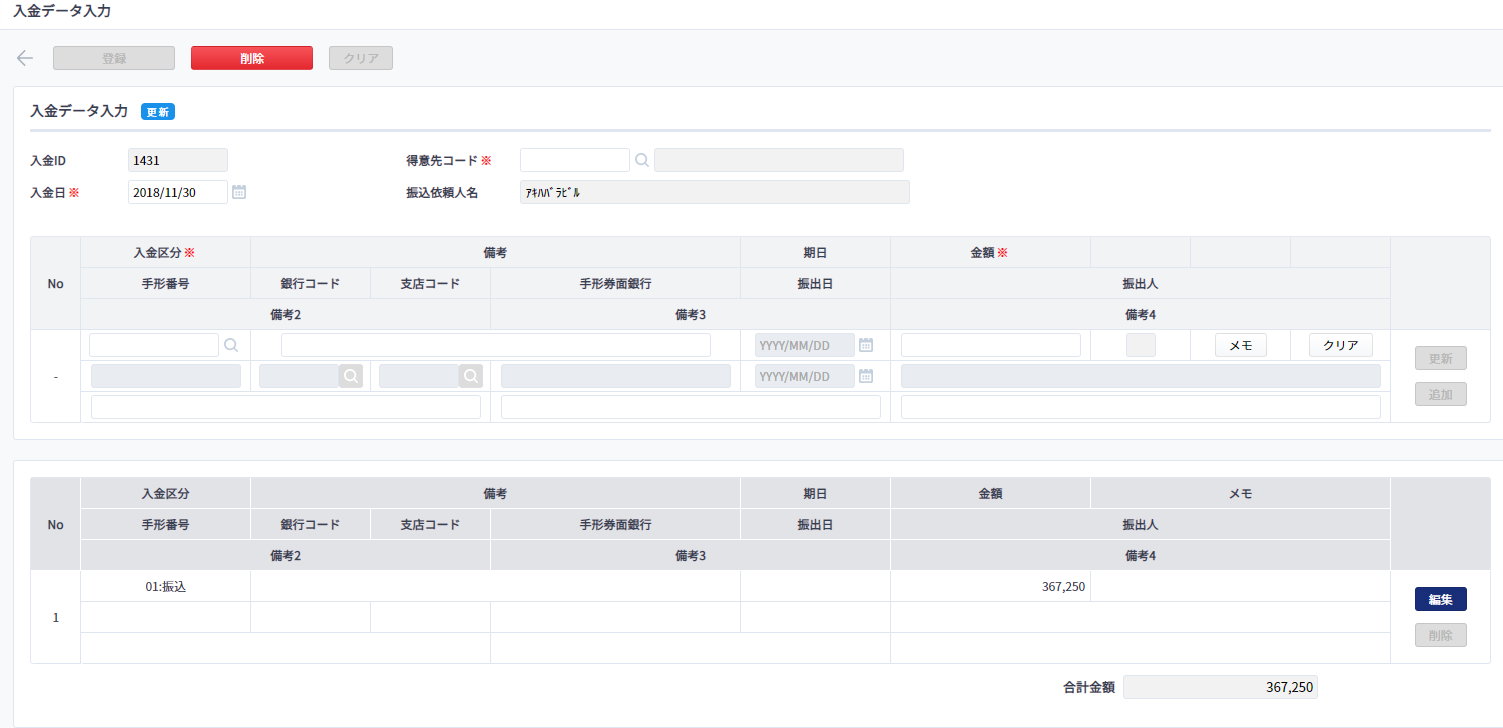Click the メモ column header in the lower table
Viewport: 1503px width, 728px height.
tap(1240, 494)
